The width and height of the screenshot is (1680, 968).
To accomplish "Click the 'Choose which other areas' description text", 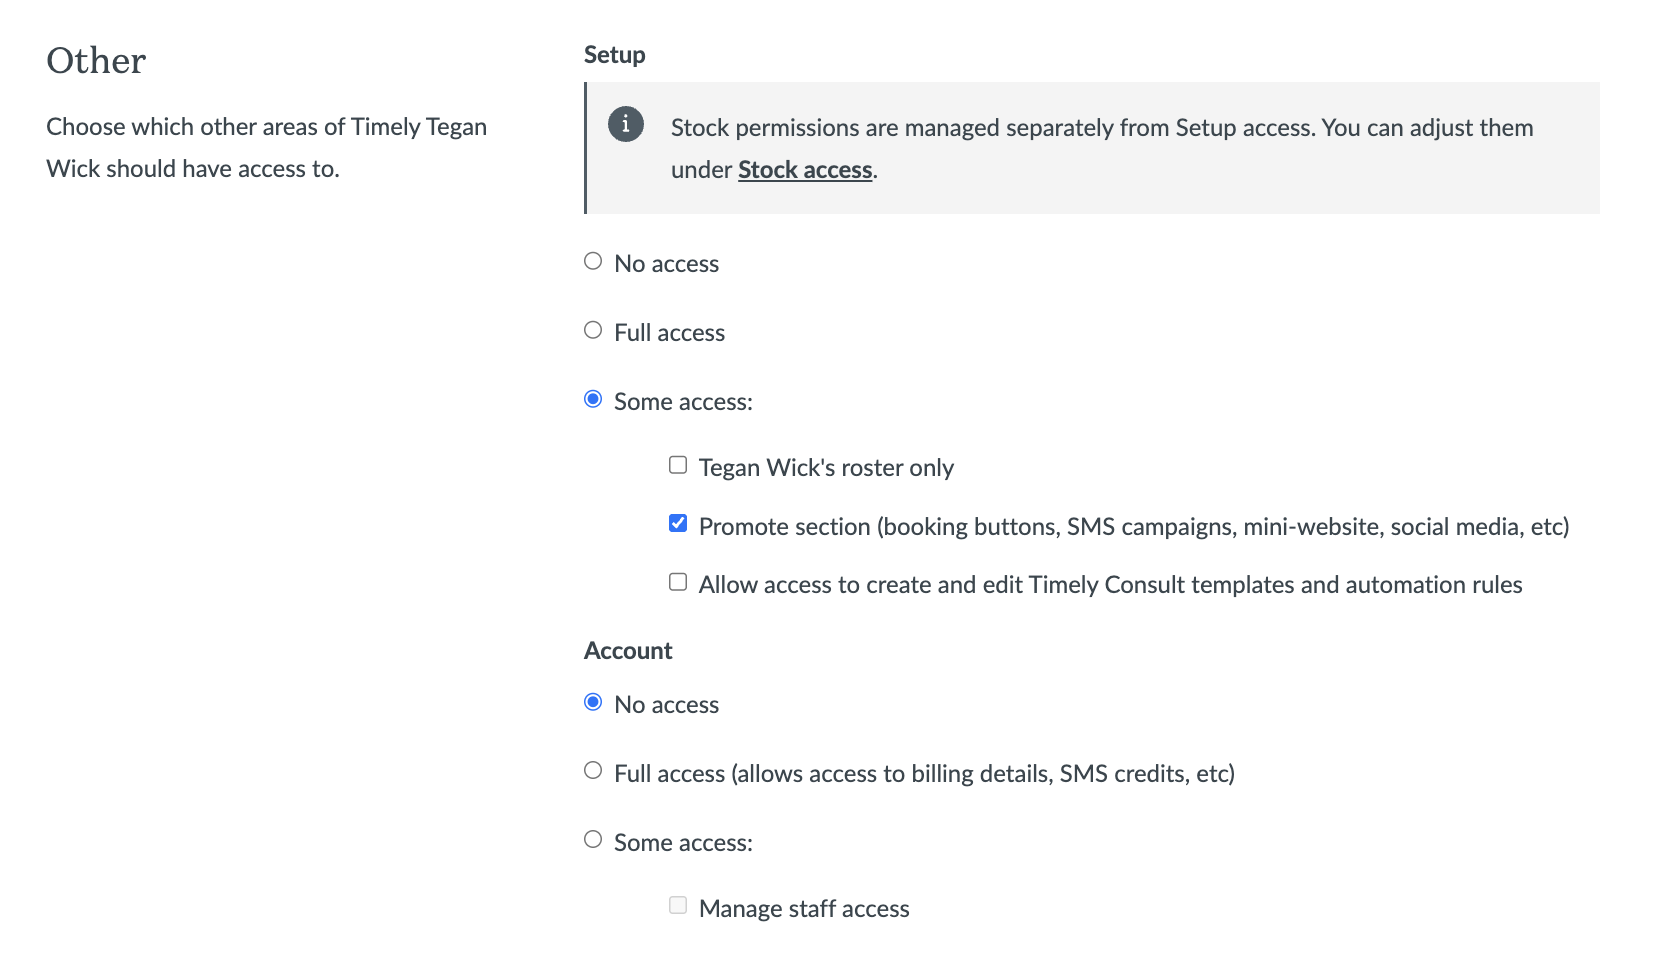I will coord(266,147).
